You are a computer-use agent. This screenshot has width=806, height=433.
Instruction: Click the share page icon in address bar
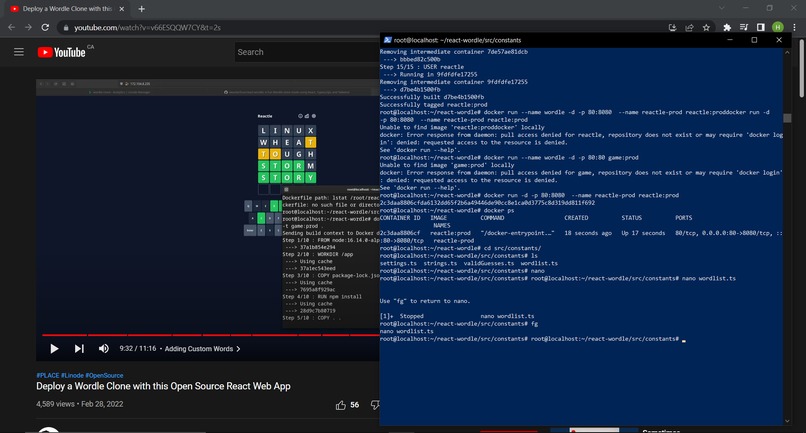point(689,27)
